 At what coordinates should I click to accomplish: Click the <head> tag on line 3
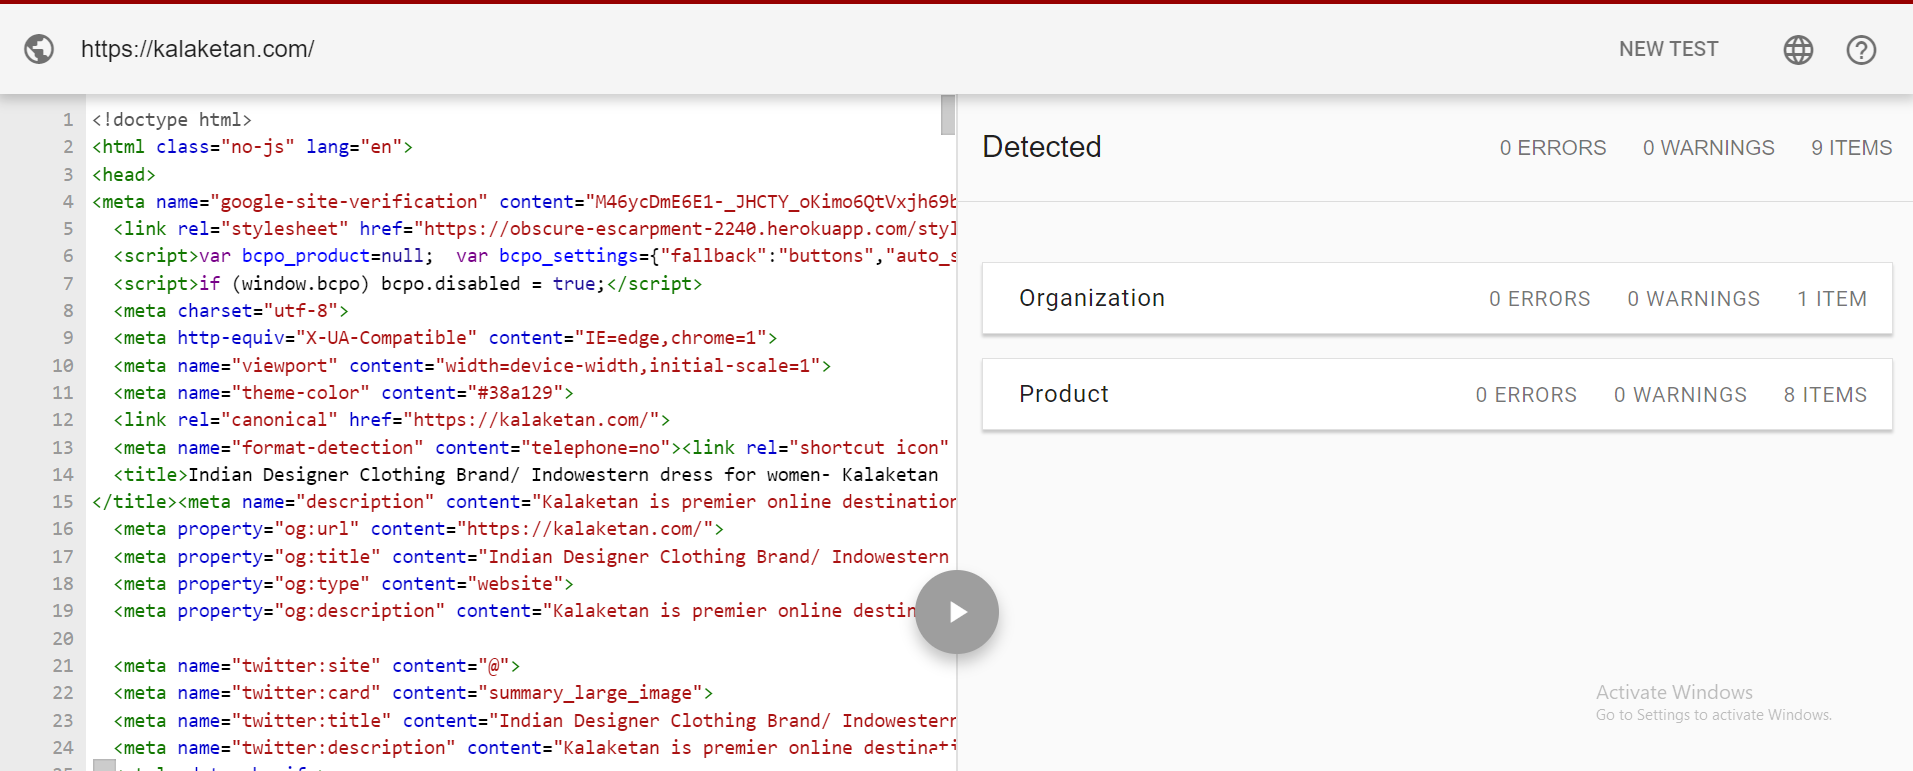[124, 175]
